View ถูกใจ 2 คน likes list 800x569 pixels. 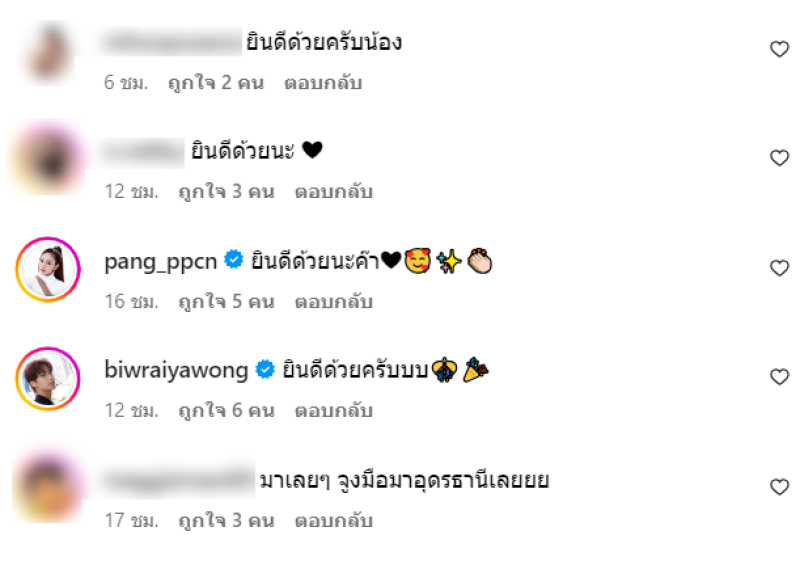pyautogui.click(x=216, y=83)
